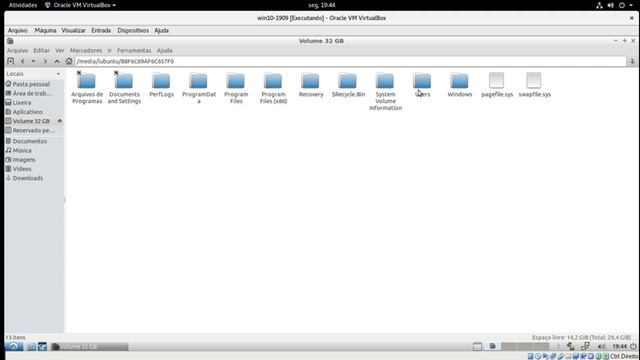This screenshot has width=640, height=360.
Task: Open the Oracle VM VirtualBox app menu
Action: (x=80, y=5)
